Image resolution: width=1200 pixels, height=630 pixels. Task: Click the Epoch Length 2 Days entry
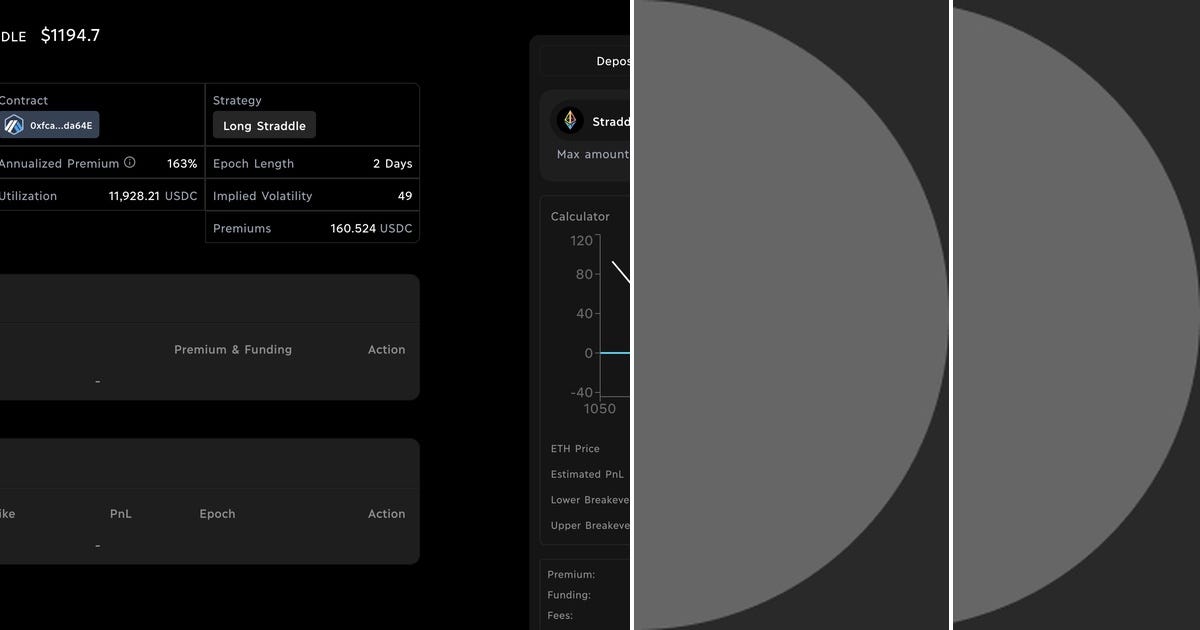coord(390,163)
